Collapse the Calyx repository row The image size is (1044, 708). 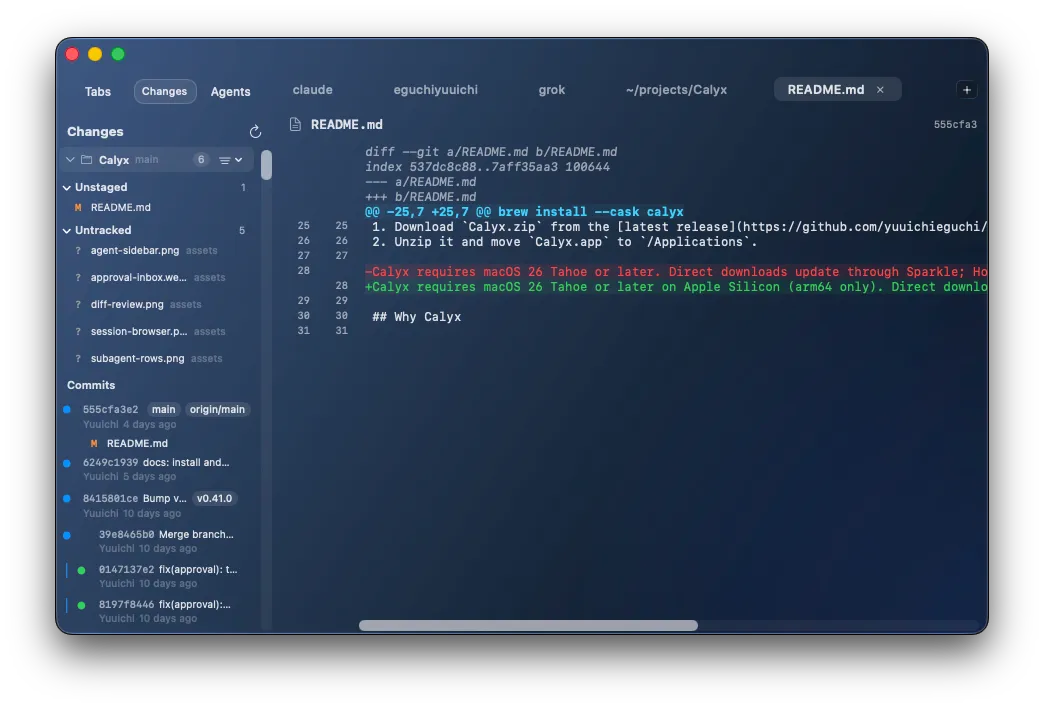coord(70,160)
